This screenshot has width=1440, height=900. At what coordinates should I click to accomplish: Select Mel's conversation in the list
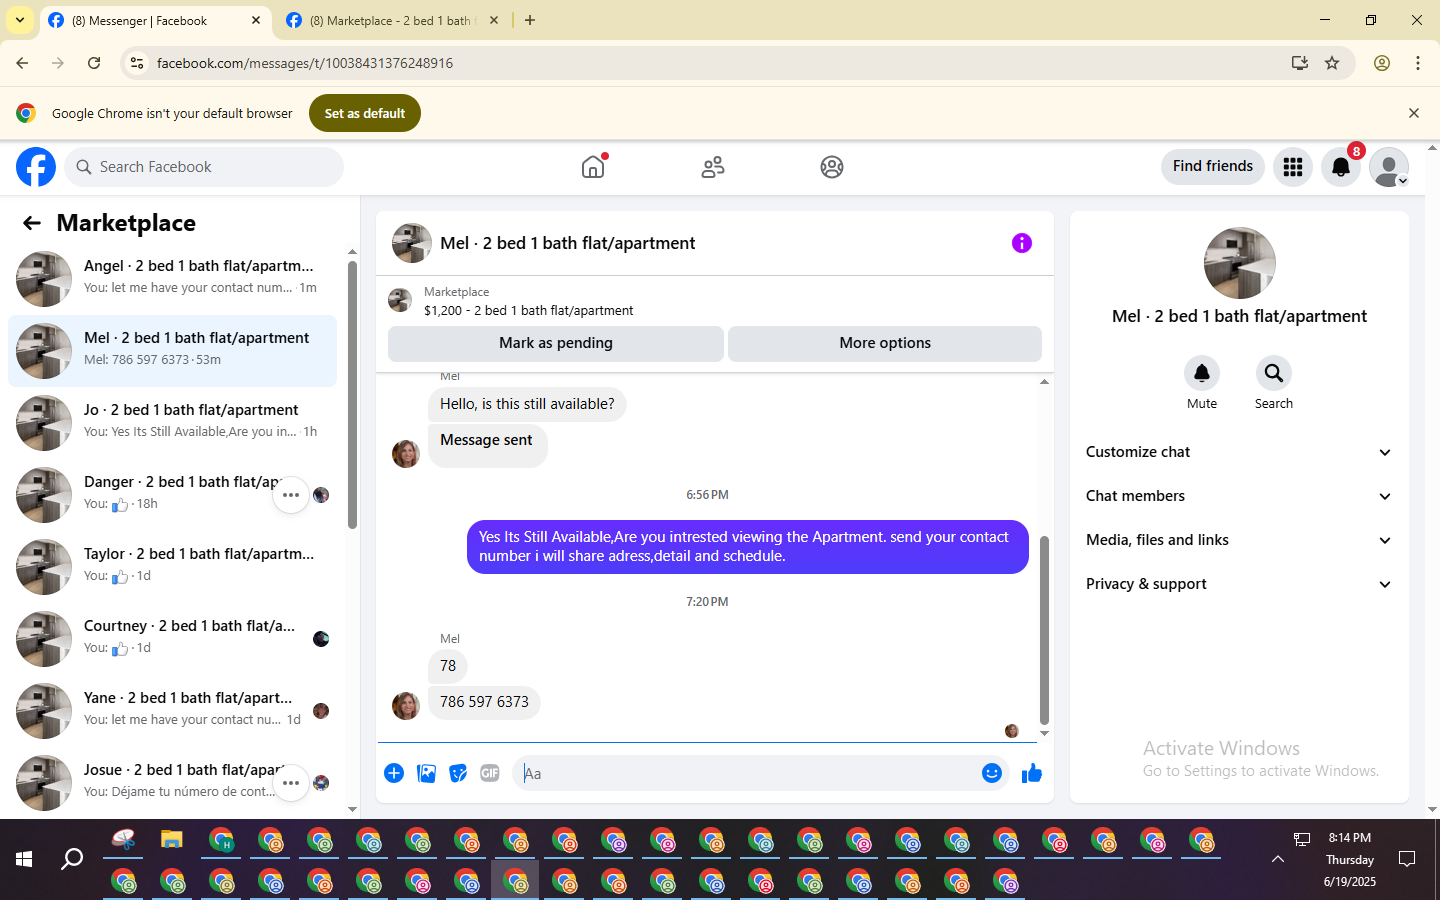click(x=172, y=350)
